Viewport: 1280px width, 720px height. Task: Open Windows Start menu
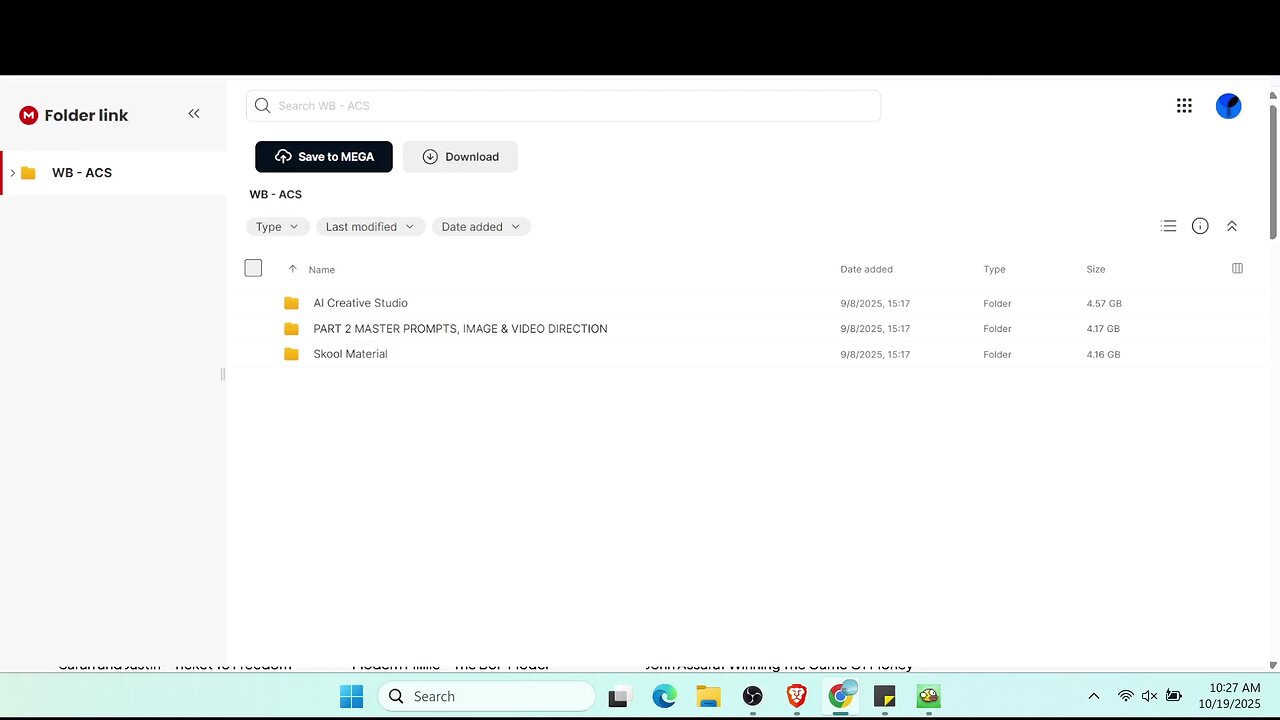pos(351,696)
